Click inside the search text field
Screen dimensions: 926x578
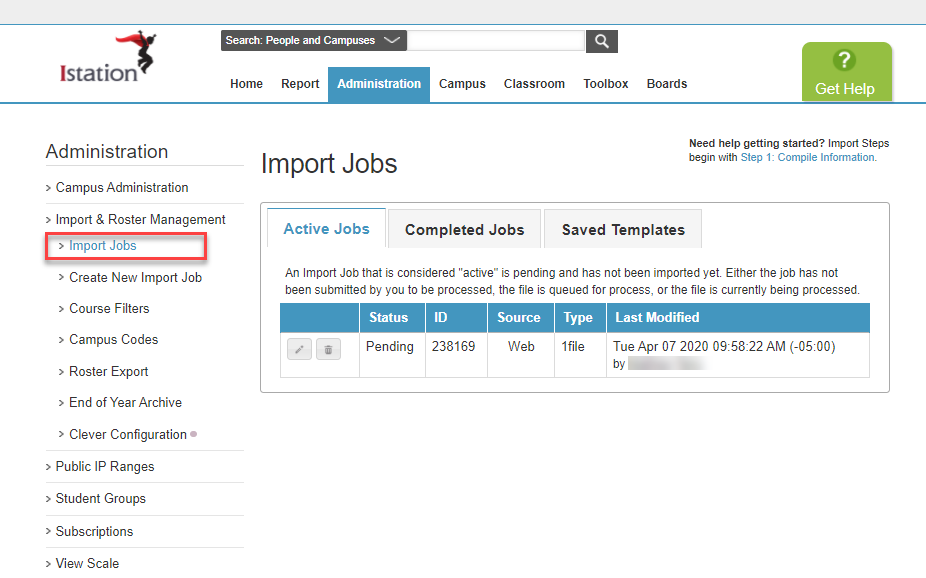496,41
